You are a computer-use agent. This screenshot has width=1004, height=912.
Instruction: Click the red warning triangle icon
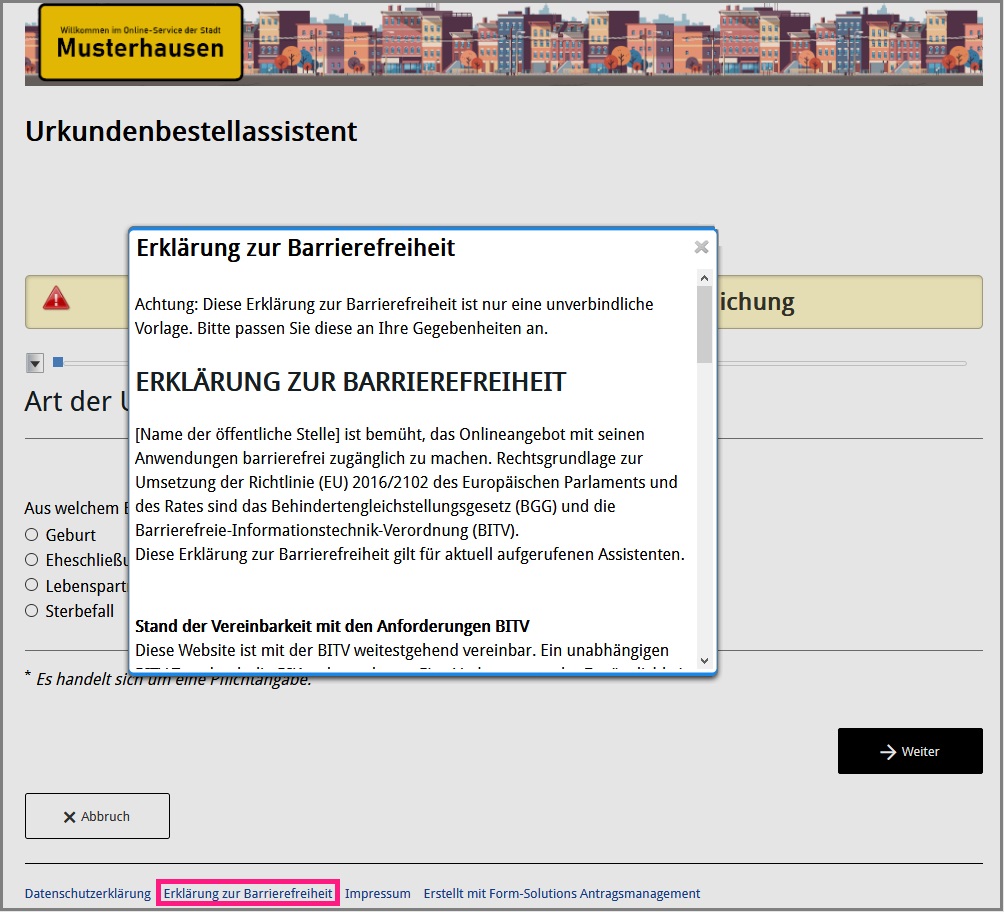(56, 298)
